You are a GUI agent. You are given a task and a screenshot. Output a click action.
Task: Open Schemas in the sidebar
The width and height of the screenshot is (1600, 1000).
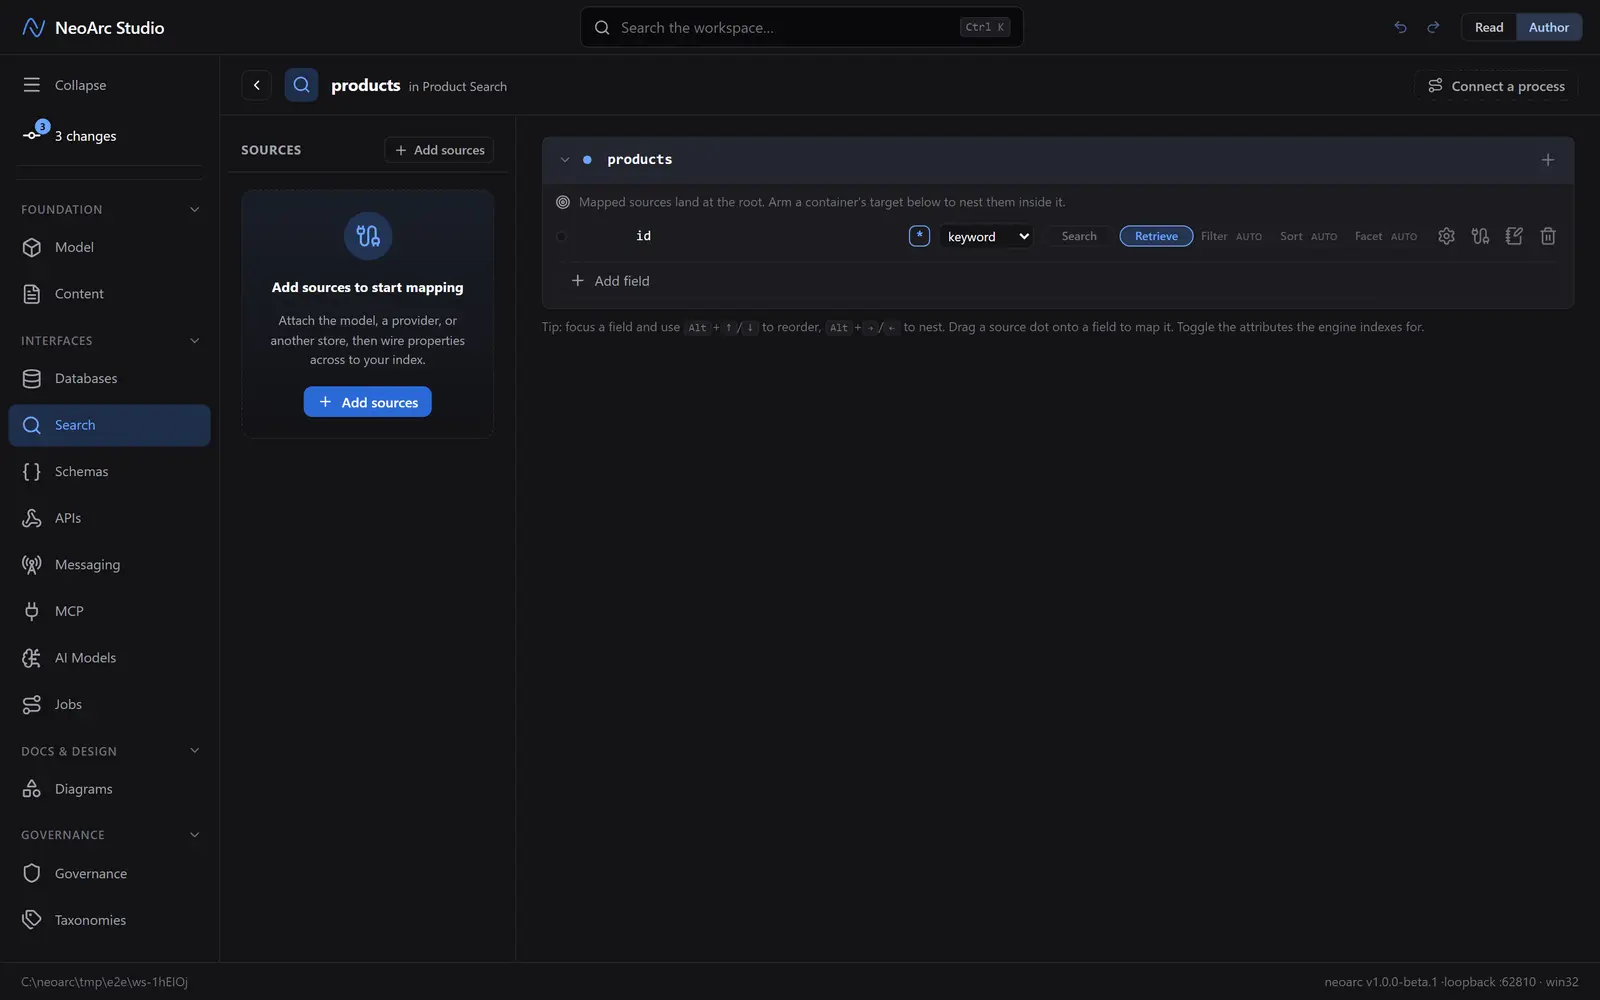tap(109, 471)
